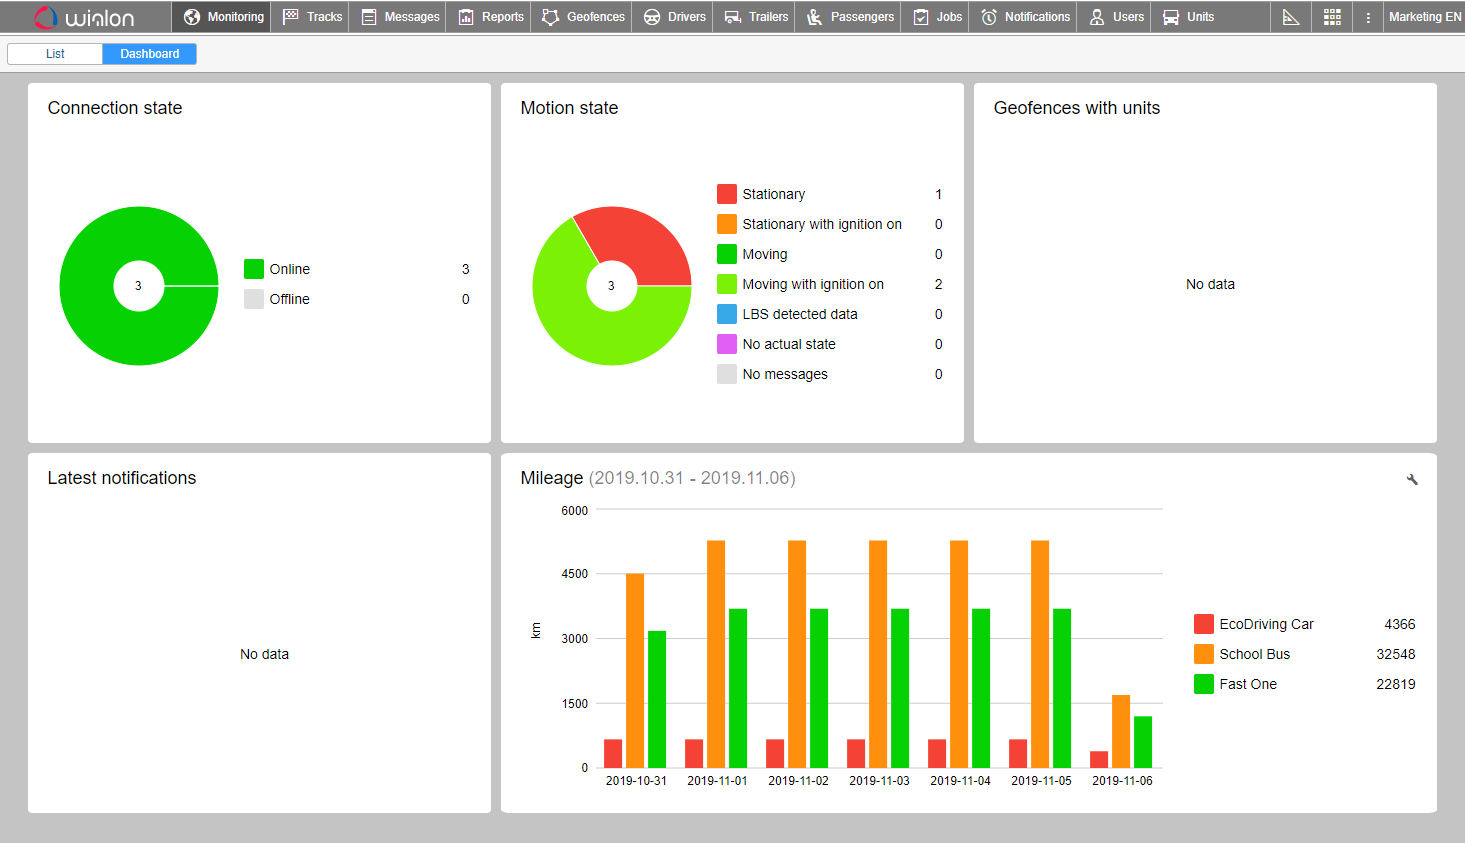Open the ruler measurement tools icon
Image resolution: width=1465 pixels, height=843 pixels.
click(1291, 17)
